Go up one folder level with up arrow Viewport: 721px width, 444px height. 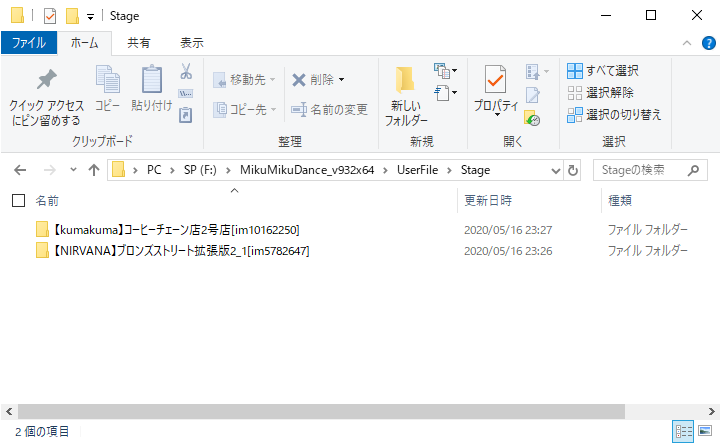94,171
